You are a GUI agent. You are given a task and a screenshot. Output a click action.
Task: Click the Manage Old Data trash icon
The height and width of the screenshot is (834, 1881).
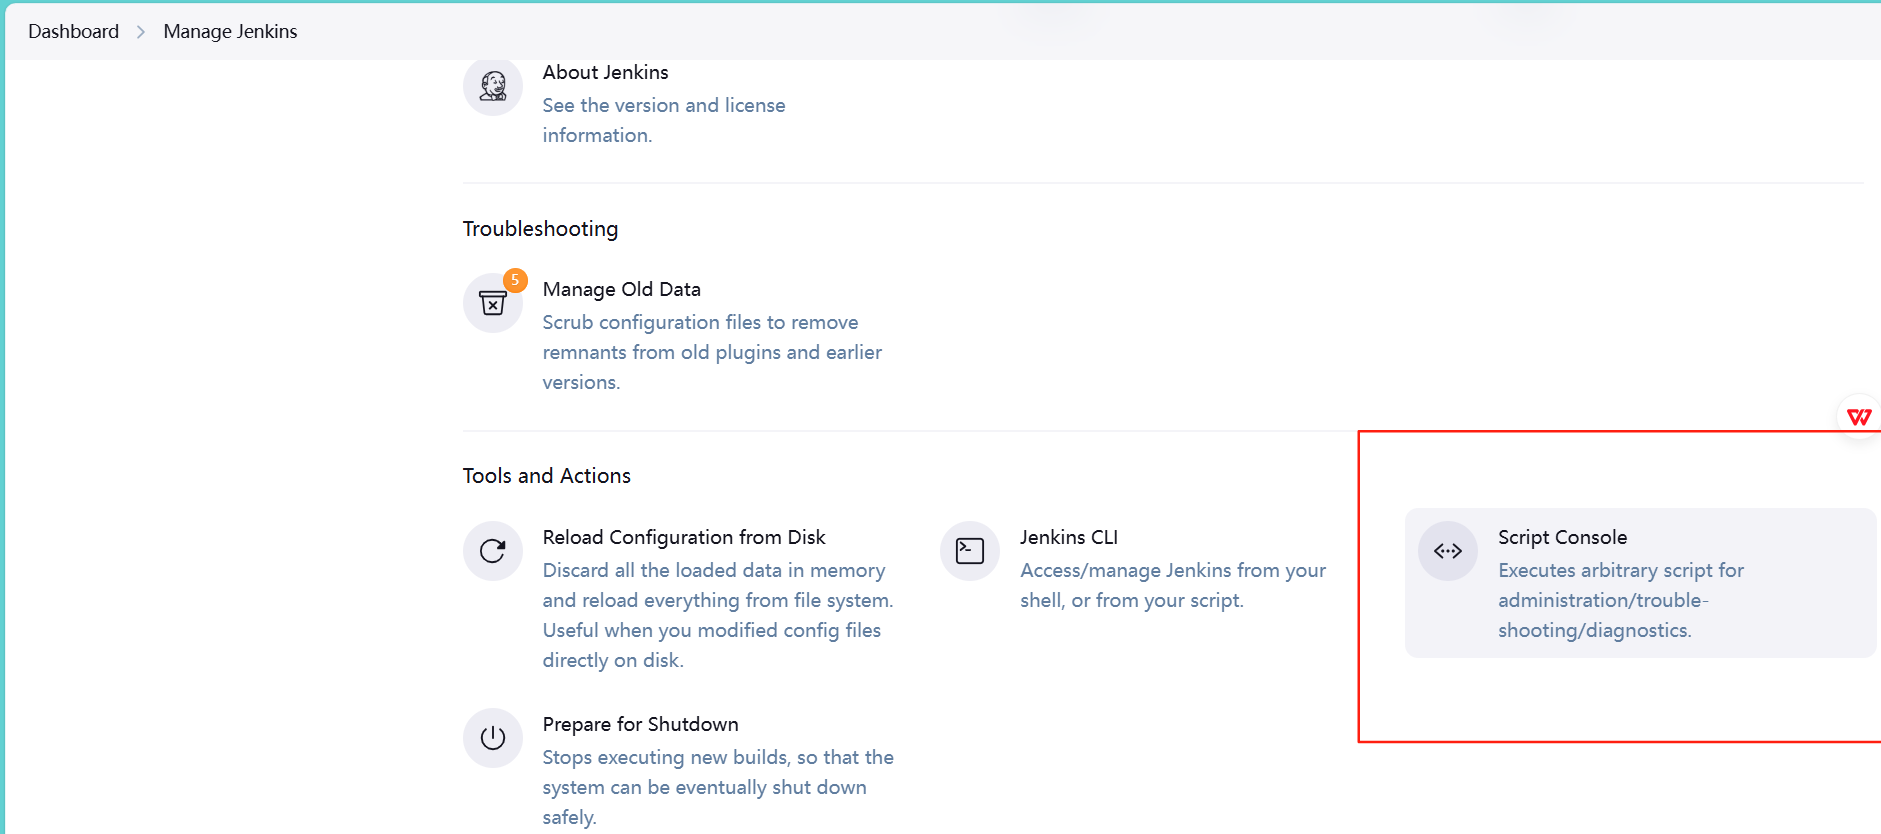492,303
